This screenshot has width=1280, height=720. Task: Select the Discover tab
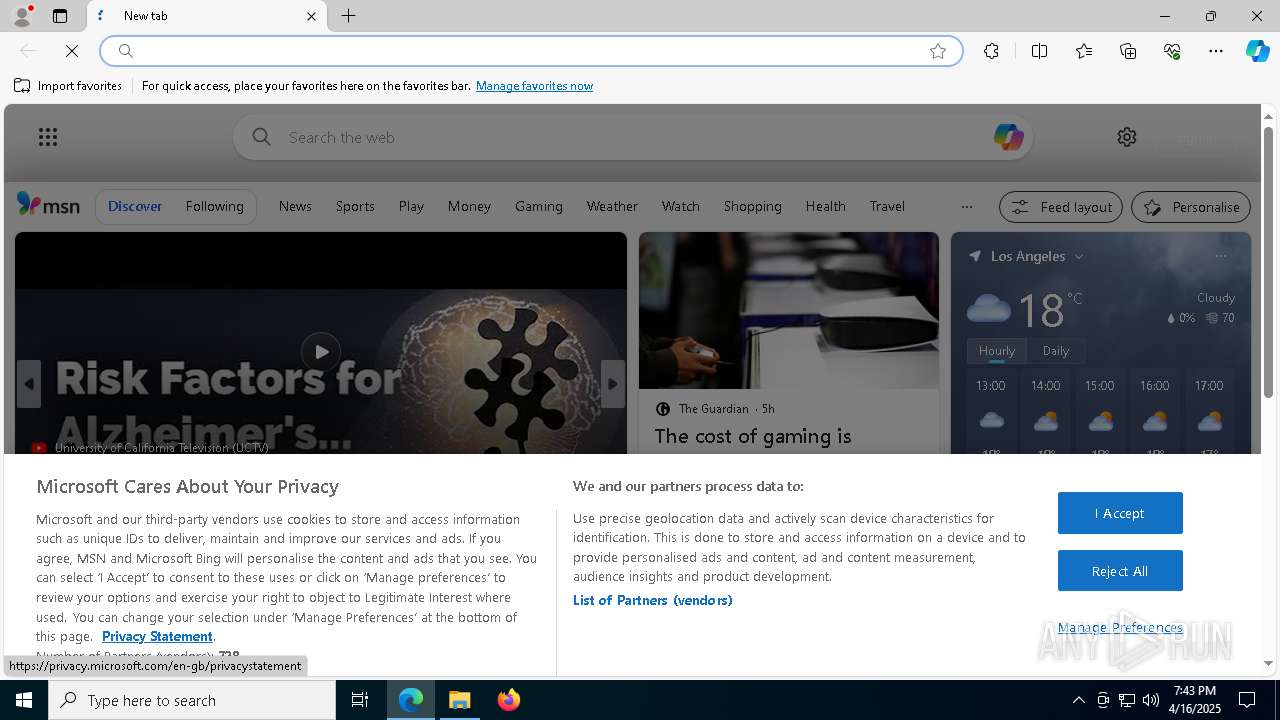point(135,206)
